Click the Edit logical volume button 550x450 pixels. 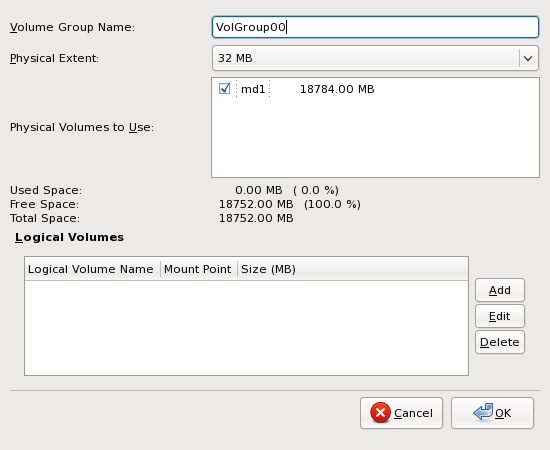(500, 316)
